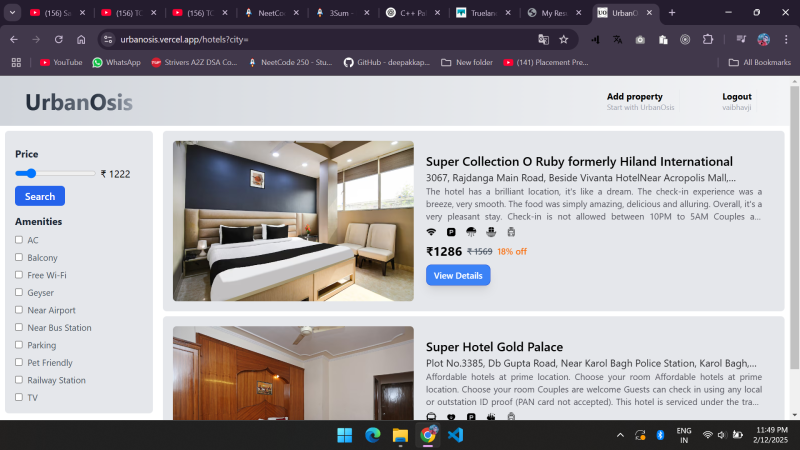Screen dimensions: 800x450
Task: Click the Super Collection O Ruby room photo
Action: [x=293, y=221]
